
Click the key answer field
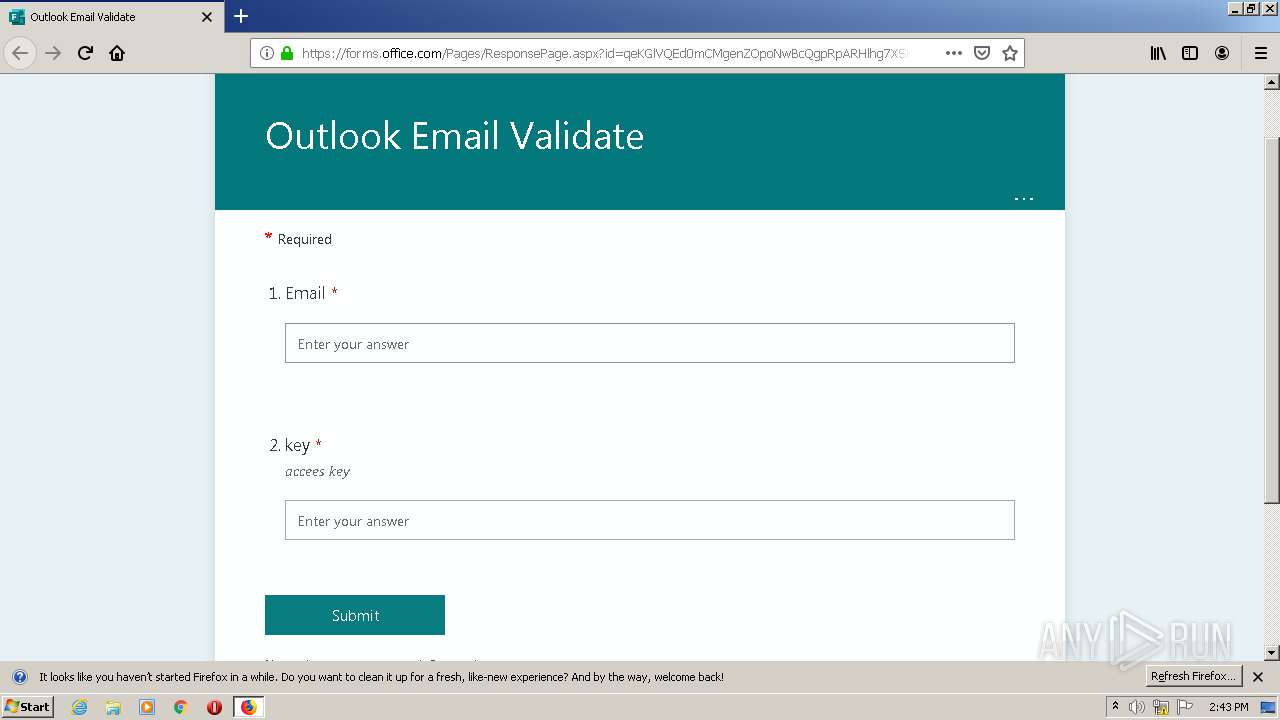point(650,520)
